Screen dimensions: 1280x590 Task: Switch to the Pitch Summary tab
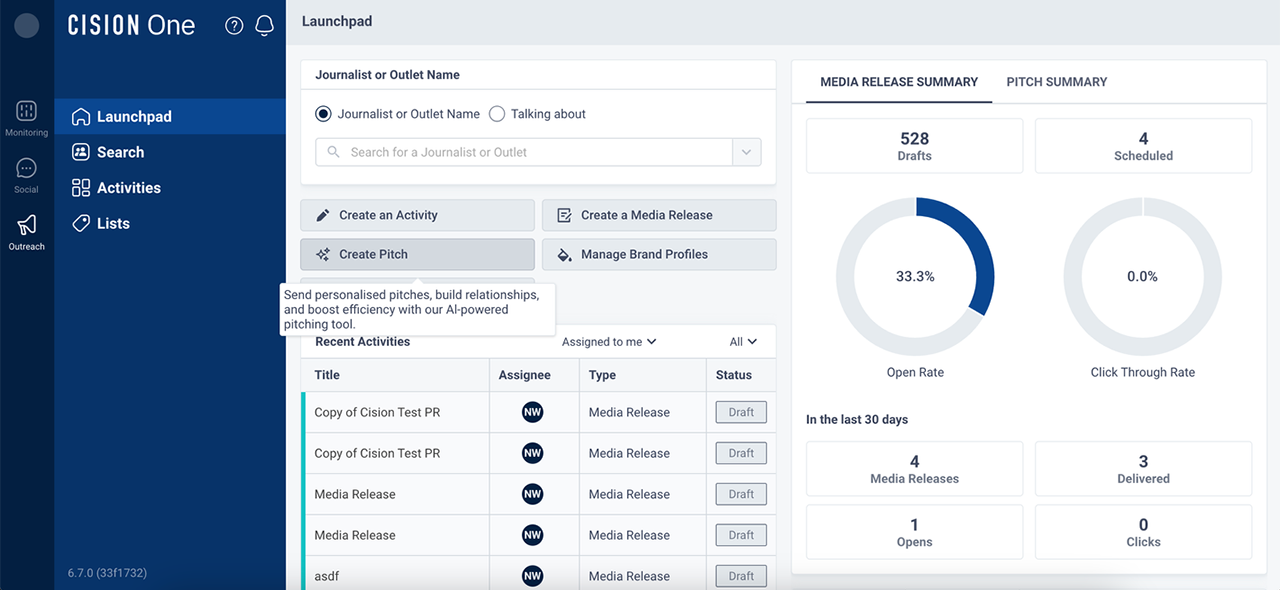coord(1056,82)
